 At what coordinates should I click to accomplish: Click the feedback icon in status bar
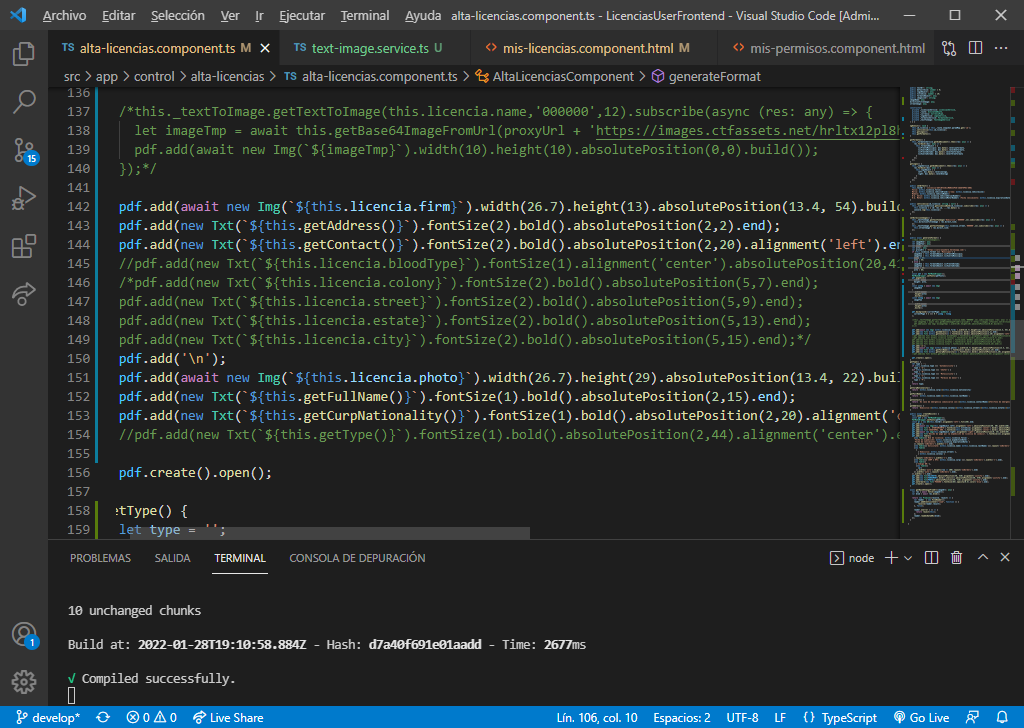click(972, 718)
